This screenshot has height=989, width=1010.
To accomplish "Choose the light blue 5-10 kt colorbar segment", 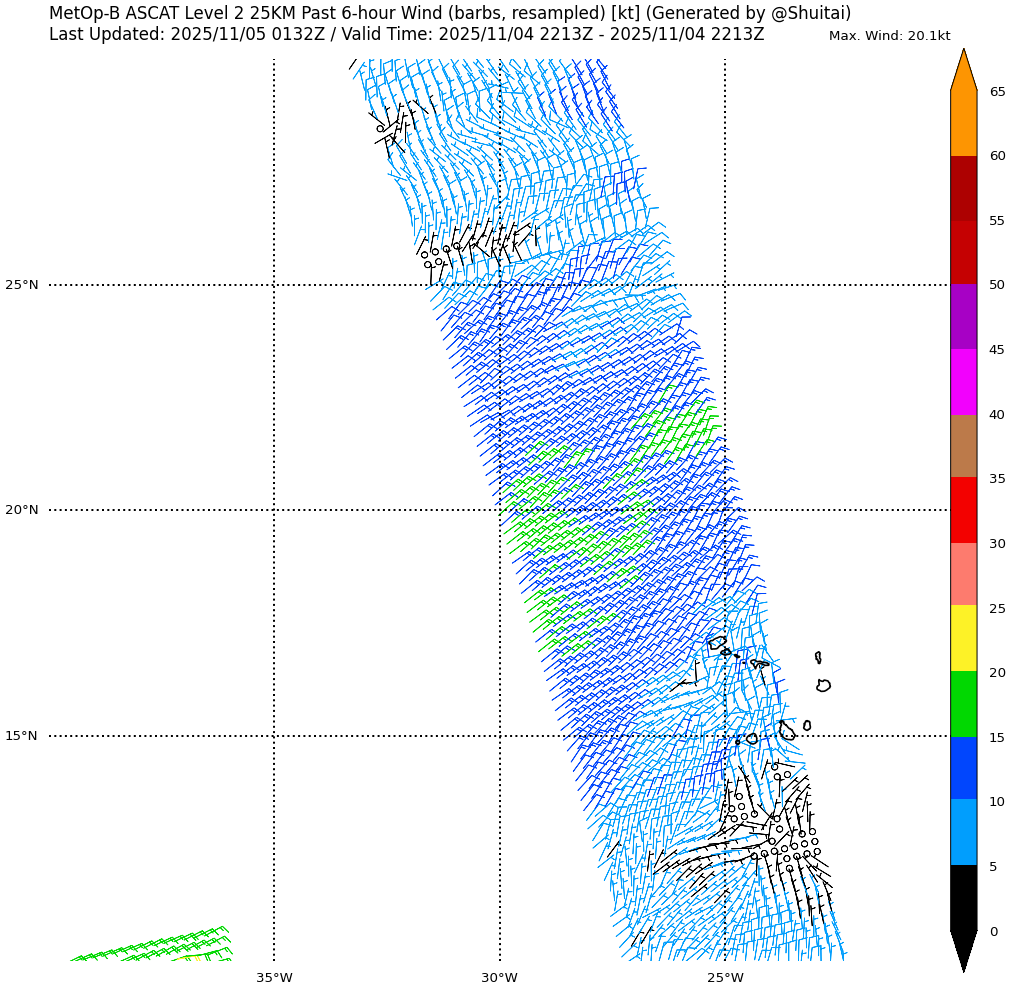I will coord(963,832).
